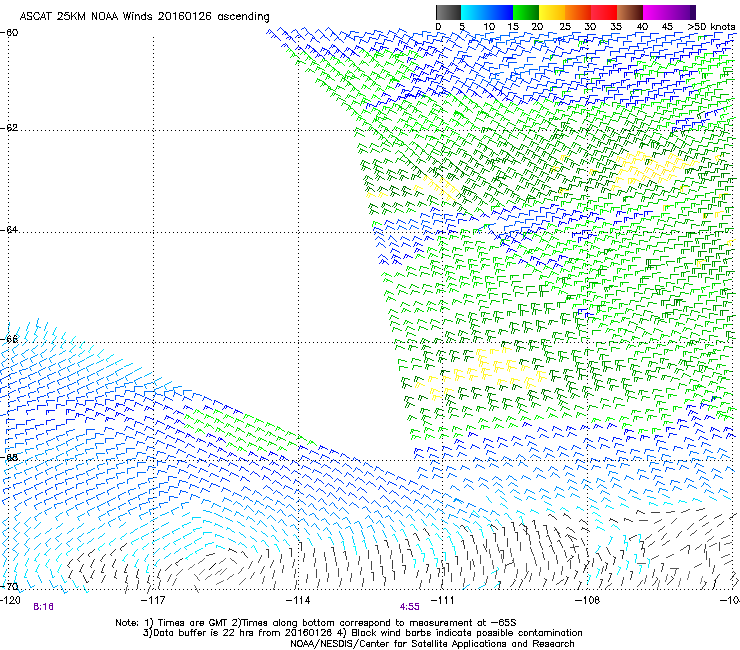Click the purple time stamp beneath the -120 label
This screenshot has height=650, width=740.
point(43,607)
